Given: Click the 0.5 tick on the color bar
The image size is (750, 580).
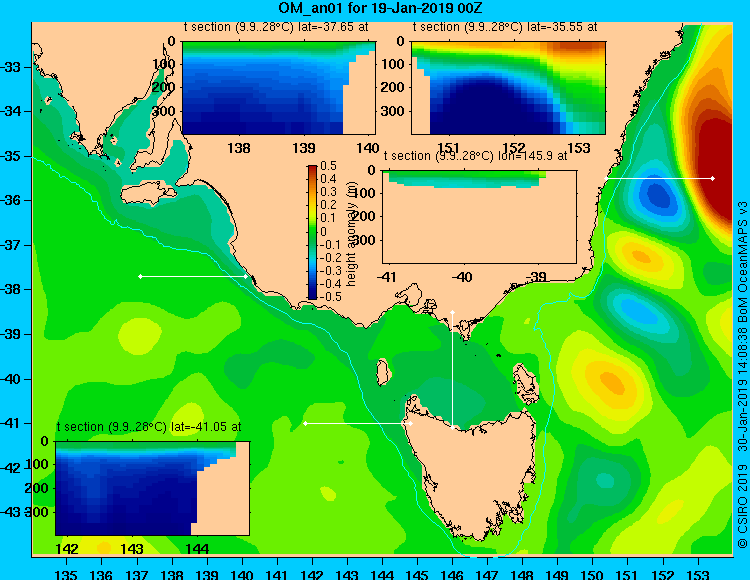Looking at the screenshot, I should click(x=329, y=166).
